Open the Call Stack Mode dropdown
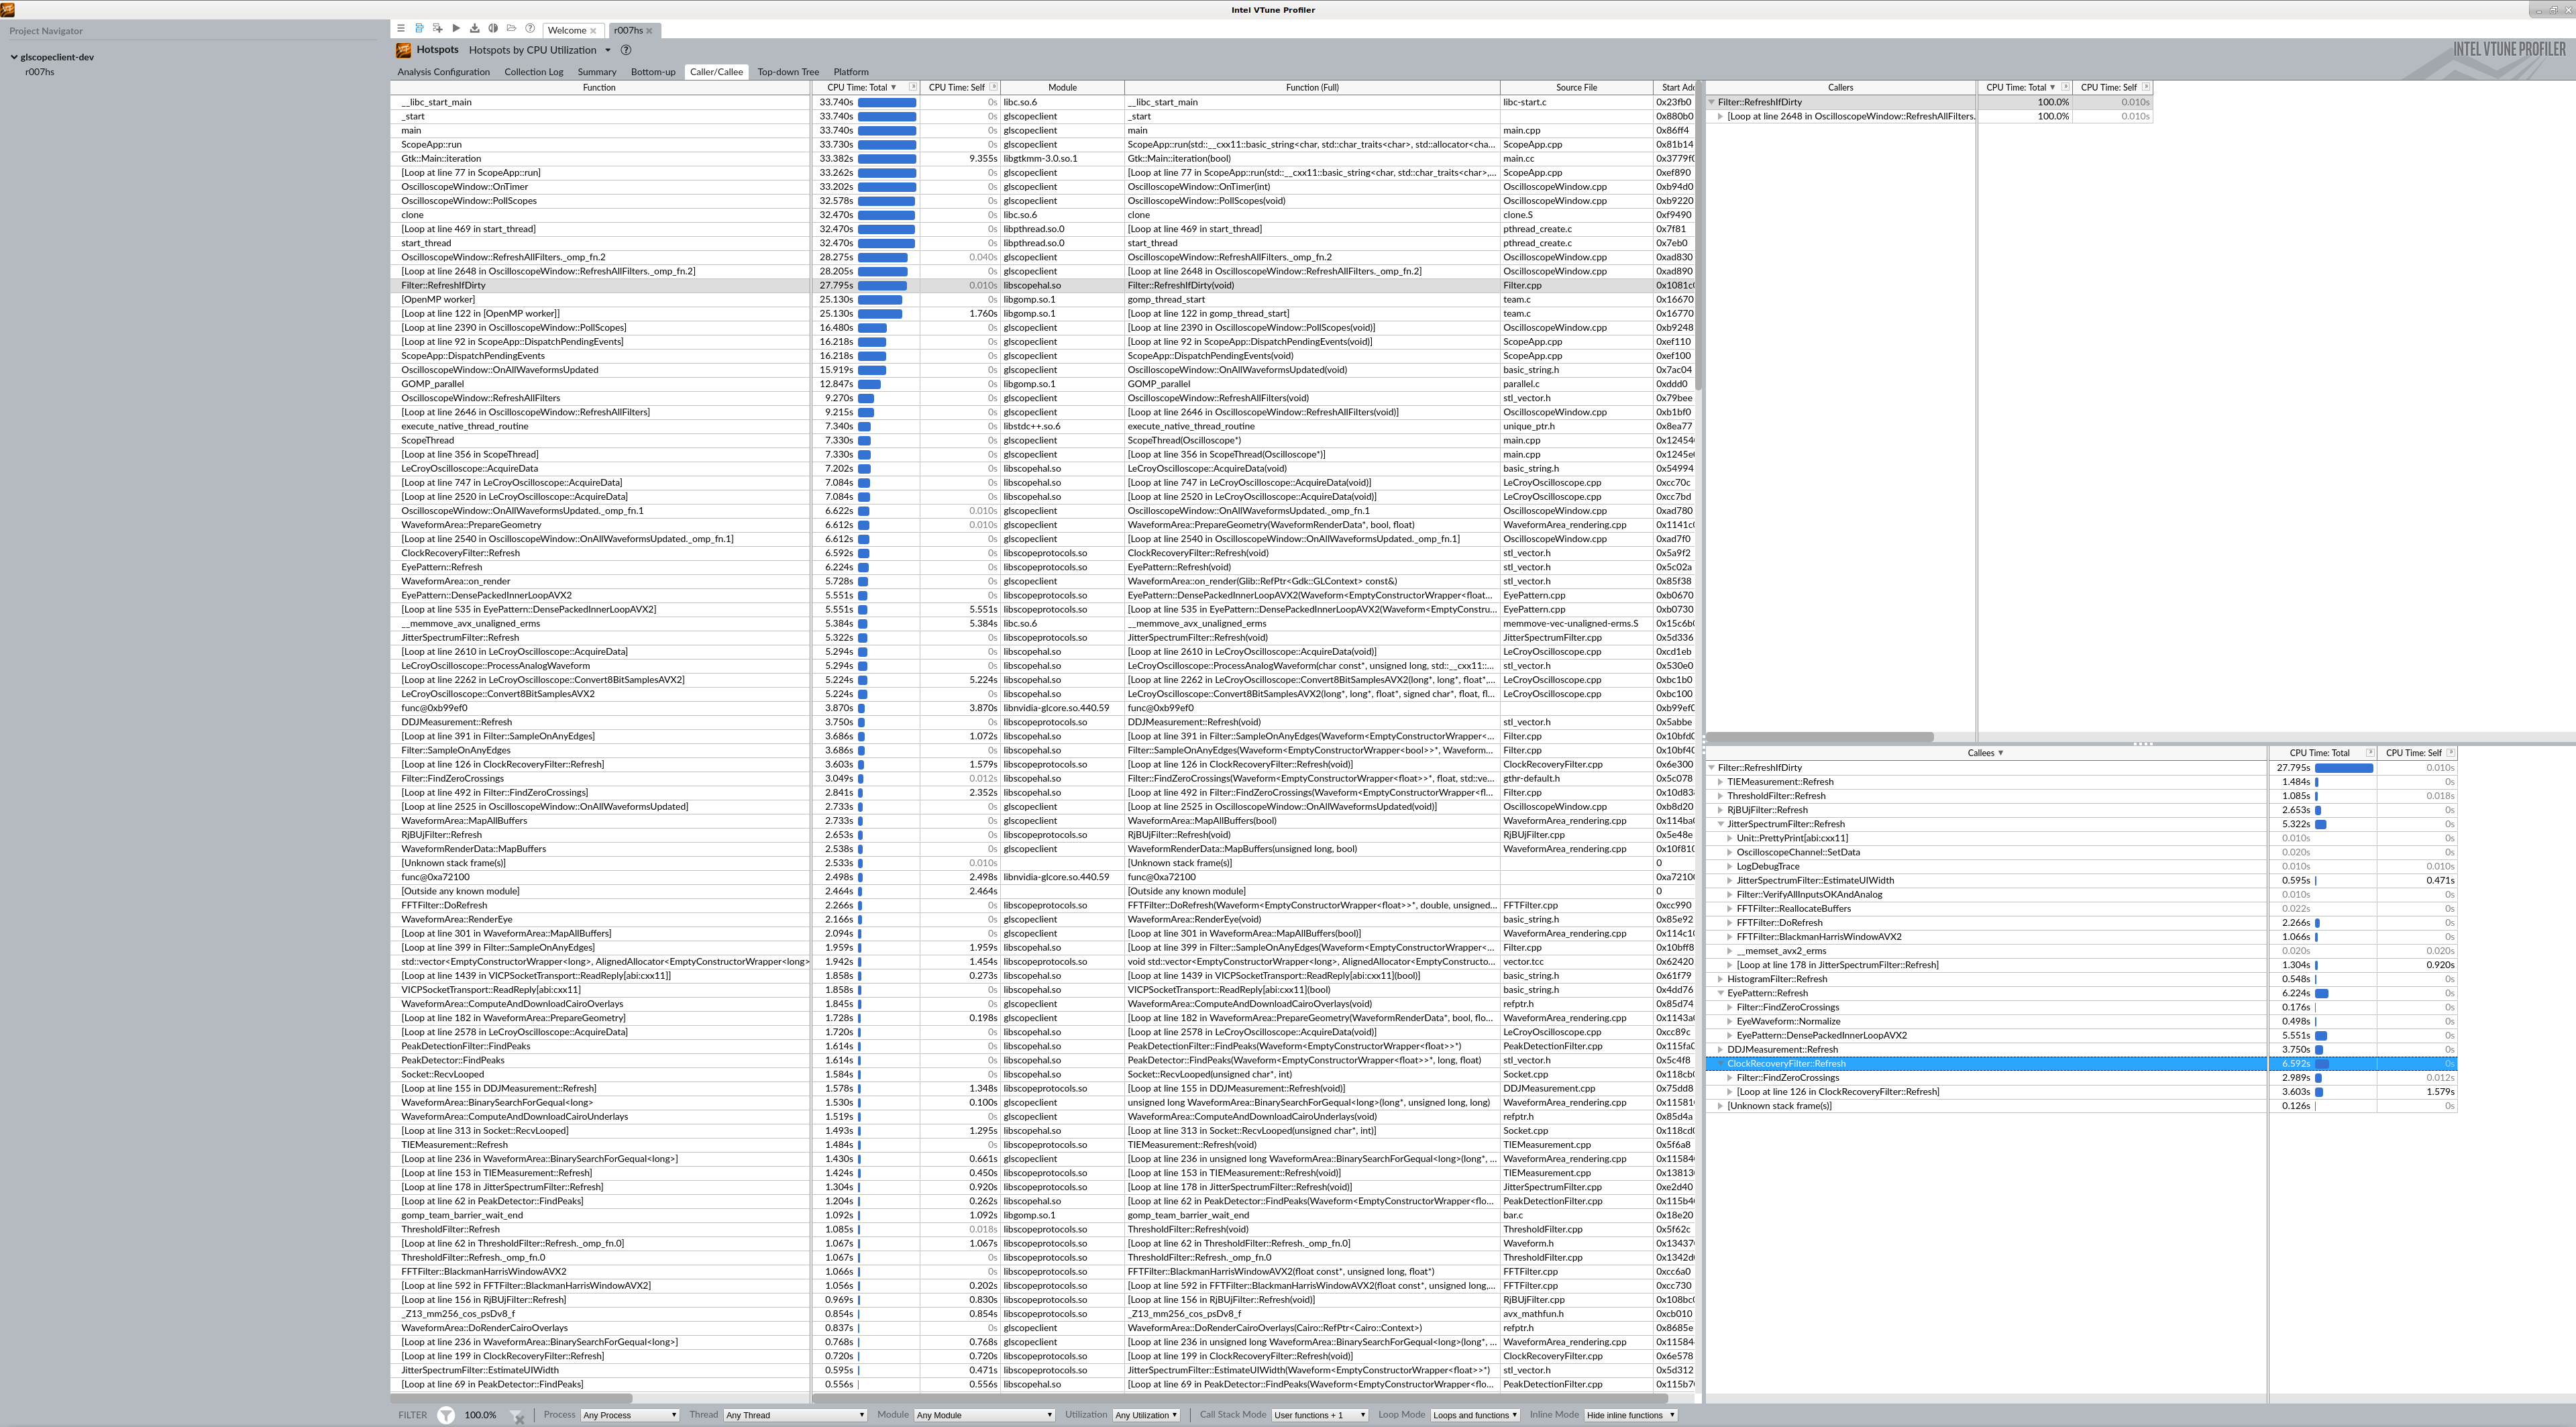This screenshot has height=1427, width=2576. [x=1319, y=1415]
